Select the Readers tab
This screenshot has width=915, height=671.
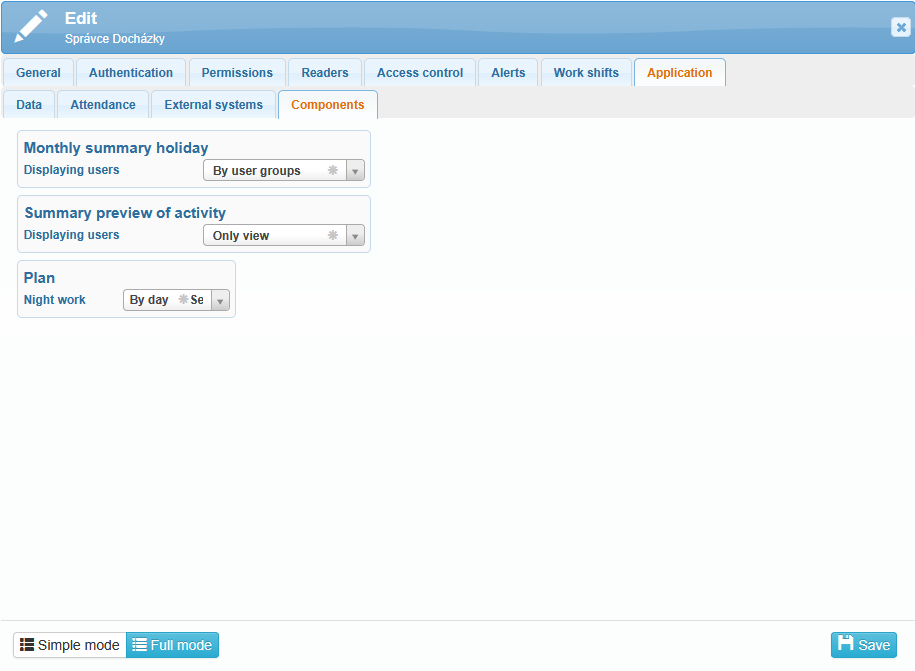[x=324, y=73]
